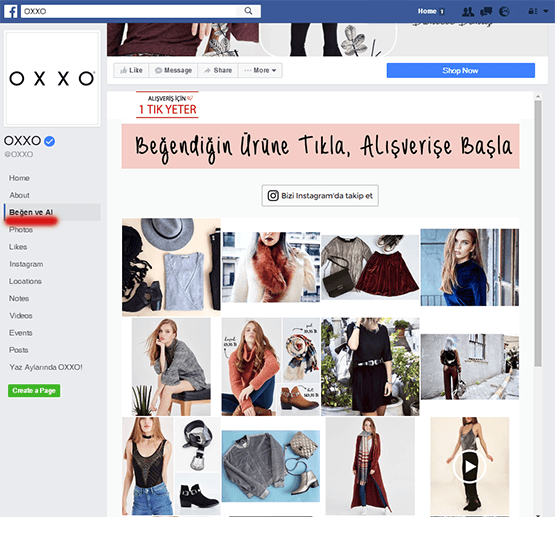Open photo of model in blue velvet top

click(470, 267)
